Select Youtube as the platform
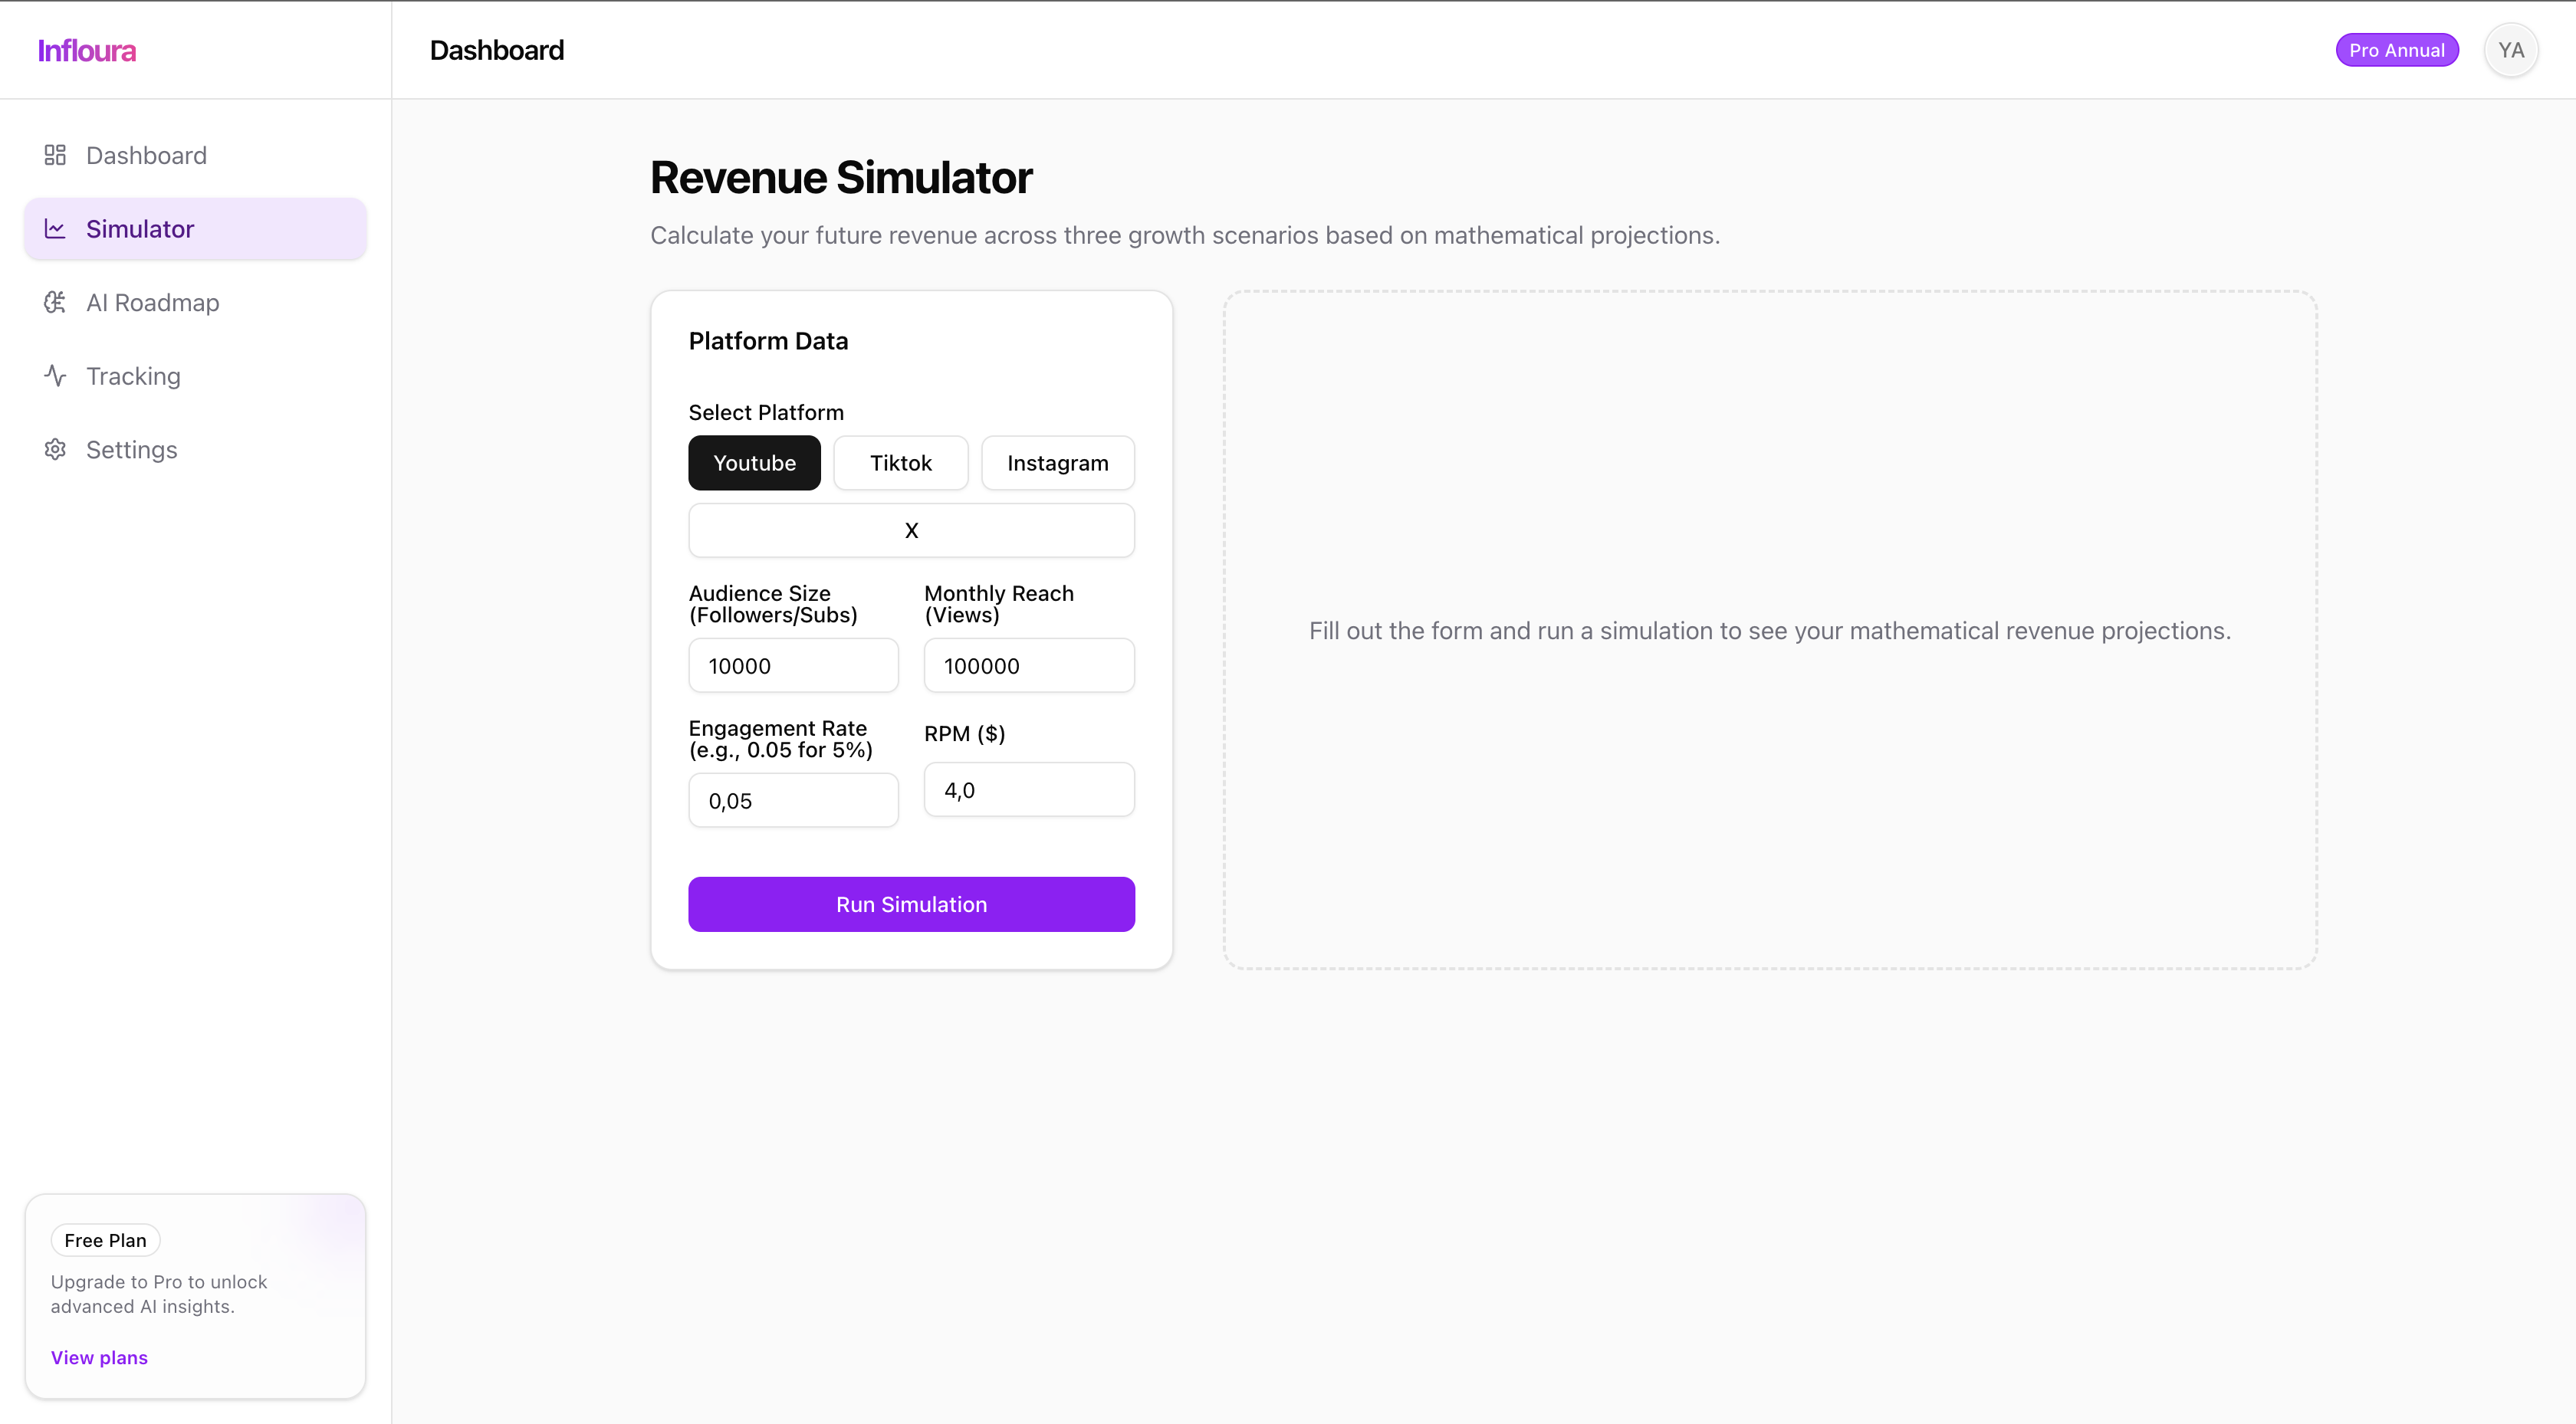 (x=755, y=463)
